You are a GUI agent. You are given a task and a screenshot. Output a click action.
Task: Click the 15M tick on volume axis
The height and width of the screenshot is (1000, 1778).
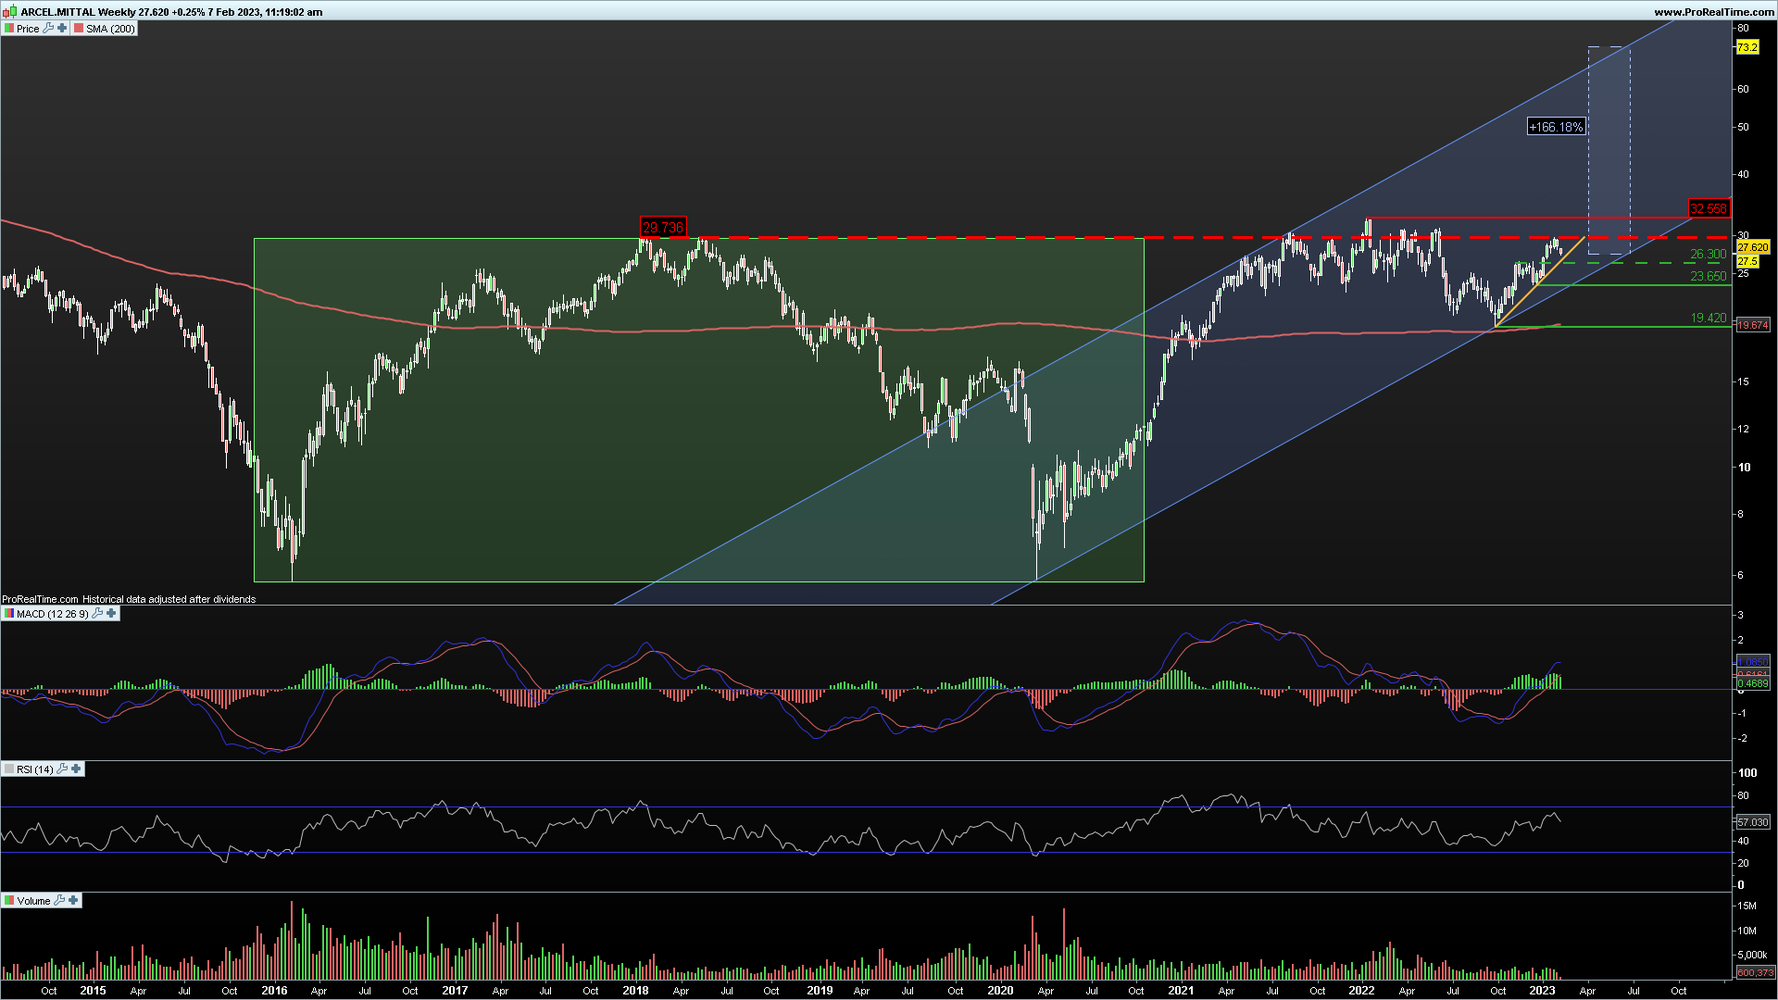point(1747,906)
